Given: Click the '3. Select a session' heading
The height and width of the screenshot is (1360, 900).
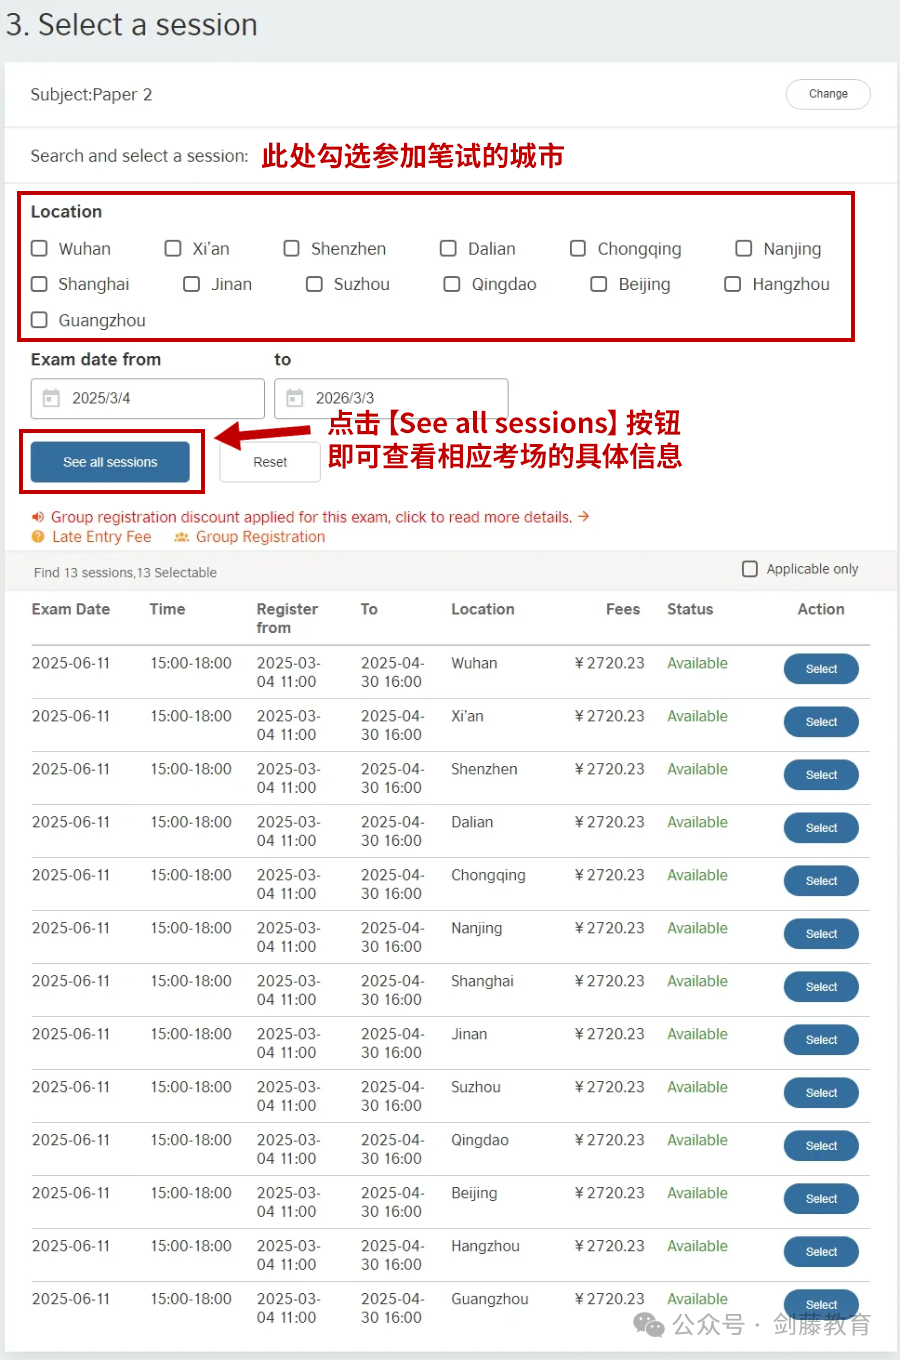Looking at the screenshot, I should [x=132, y=25].
